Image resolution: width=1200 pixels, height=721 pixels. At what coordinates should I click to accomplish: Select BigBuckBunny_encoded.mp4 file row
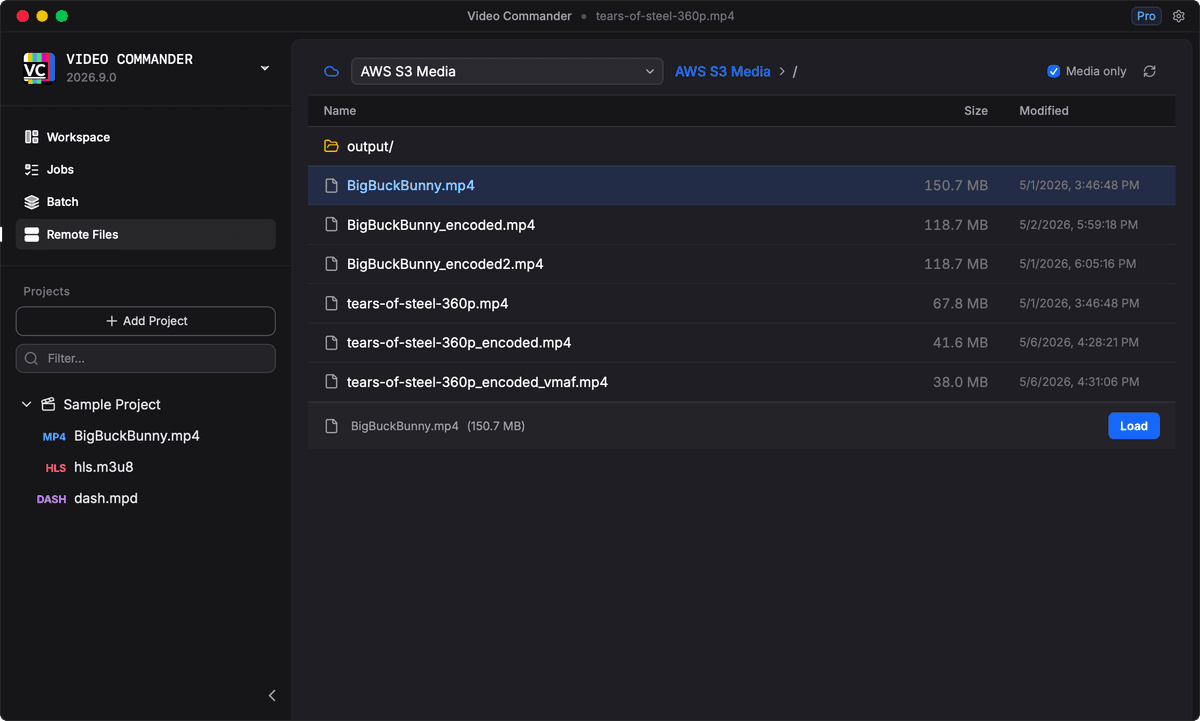point(742,225)
